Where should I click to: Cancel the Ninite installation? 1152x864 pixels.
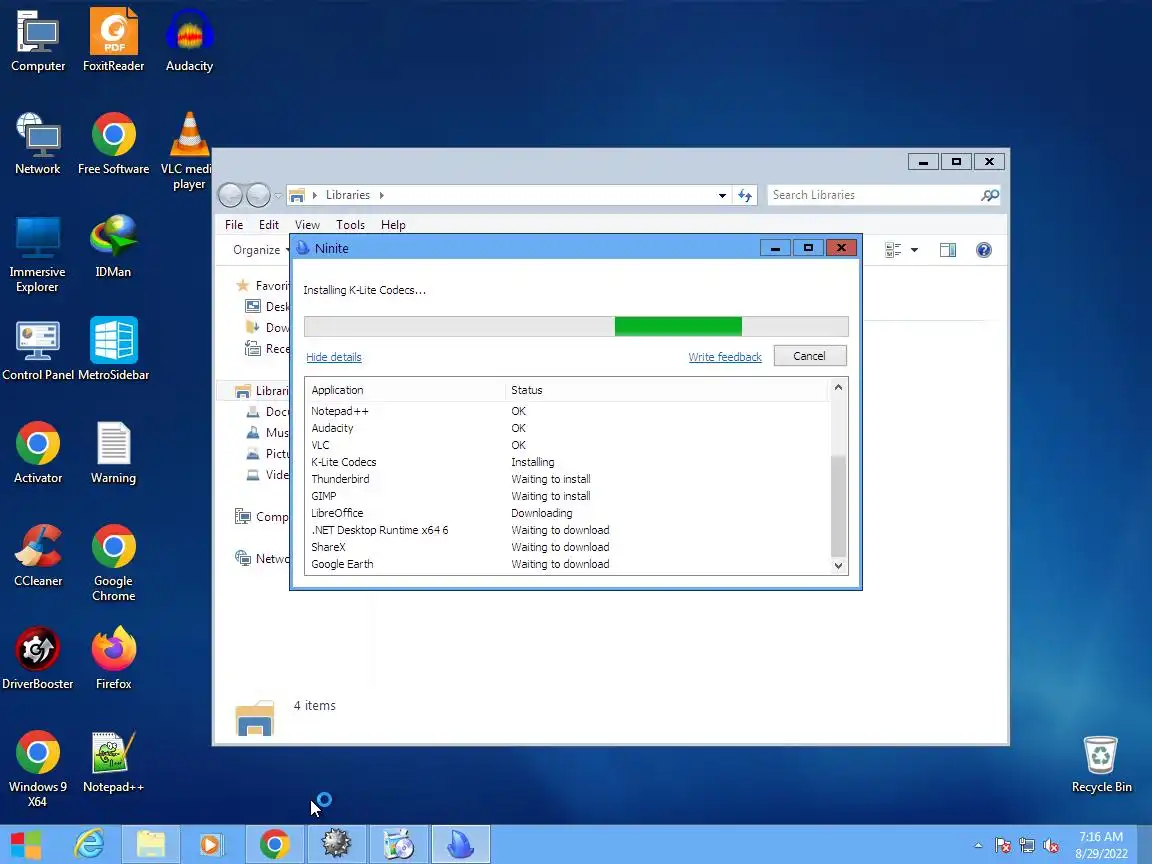[x=810, y=356]
